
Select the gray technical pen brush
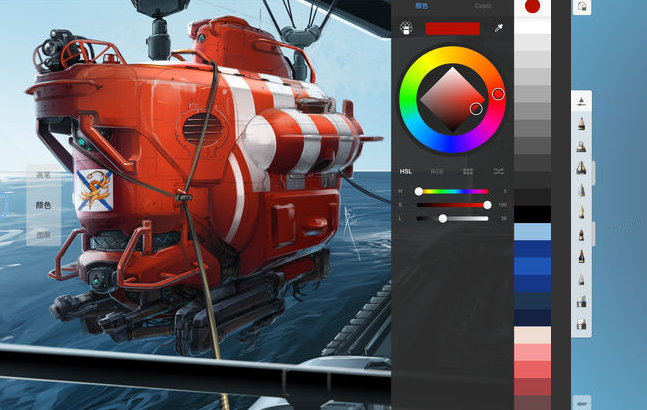coord(581,190)
